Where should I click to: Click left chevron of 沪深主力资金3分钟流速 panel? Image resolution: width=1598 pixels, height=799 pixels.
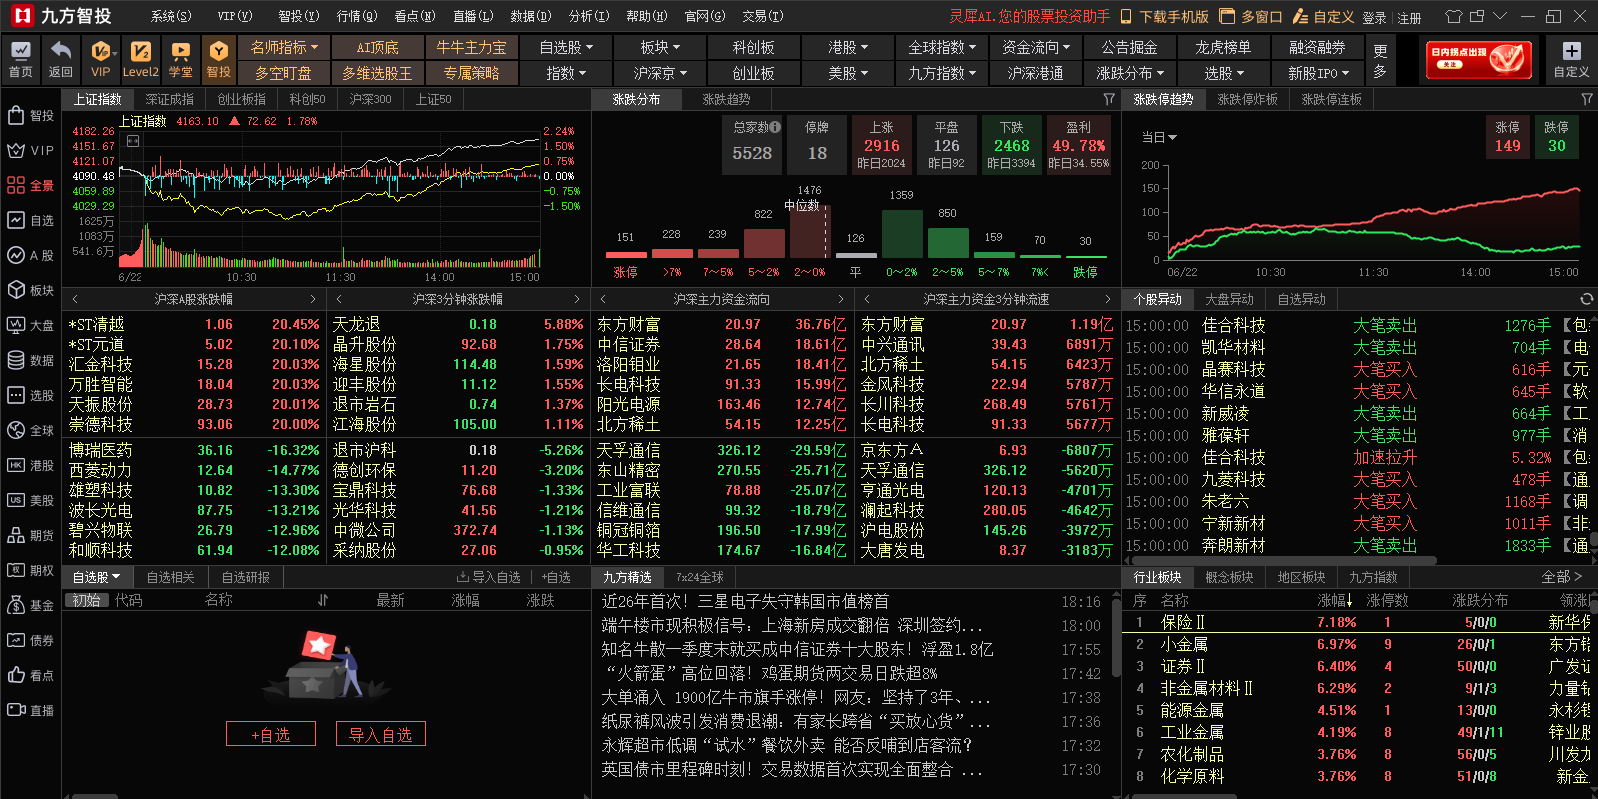coord(867,299)
